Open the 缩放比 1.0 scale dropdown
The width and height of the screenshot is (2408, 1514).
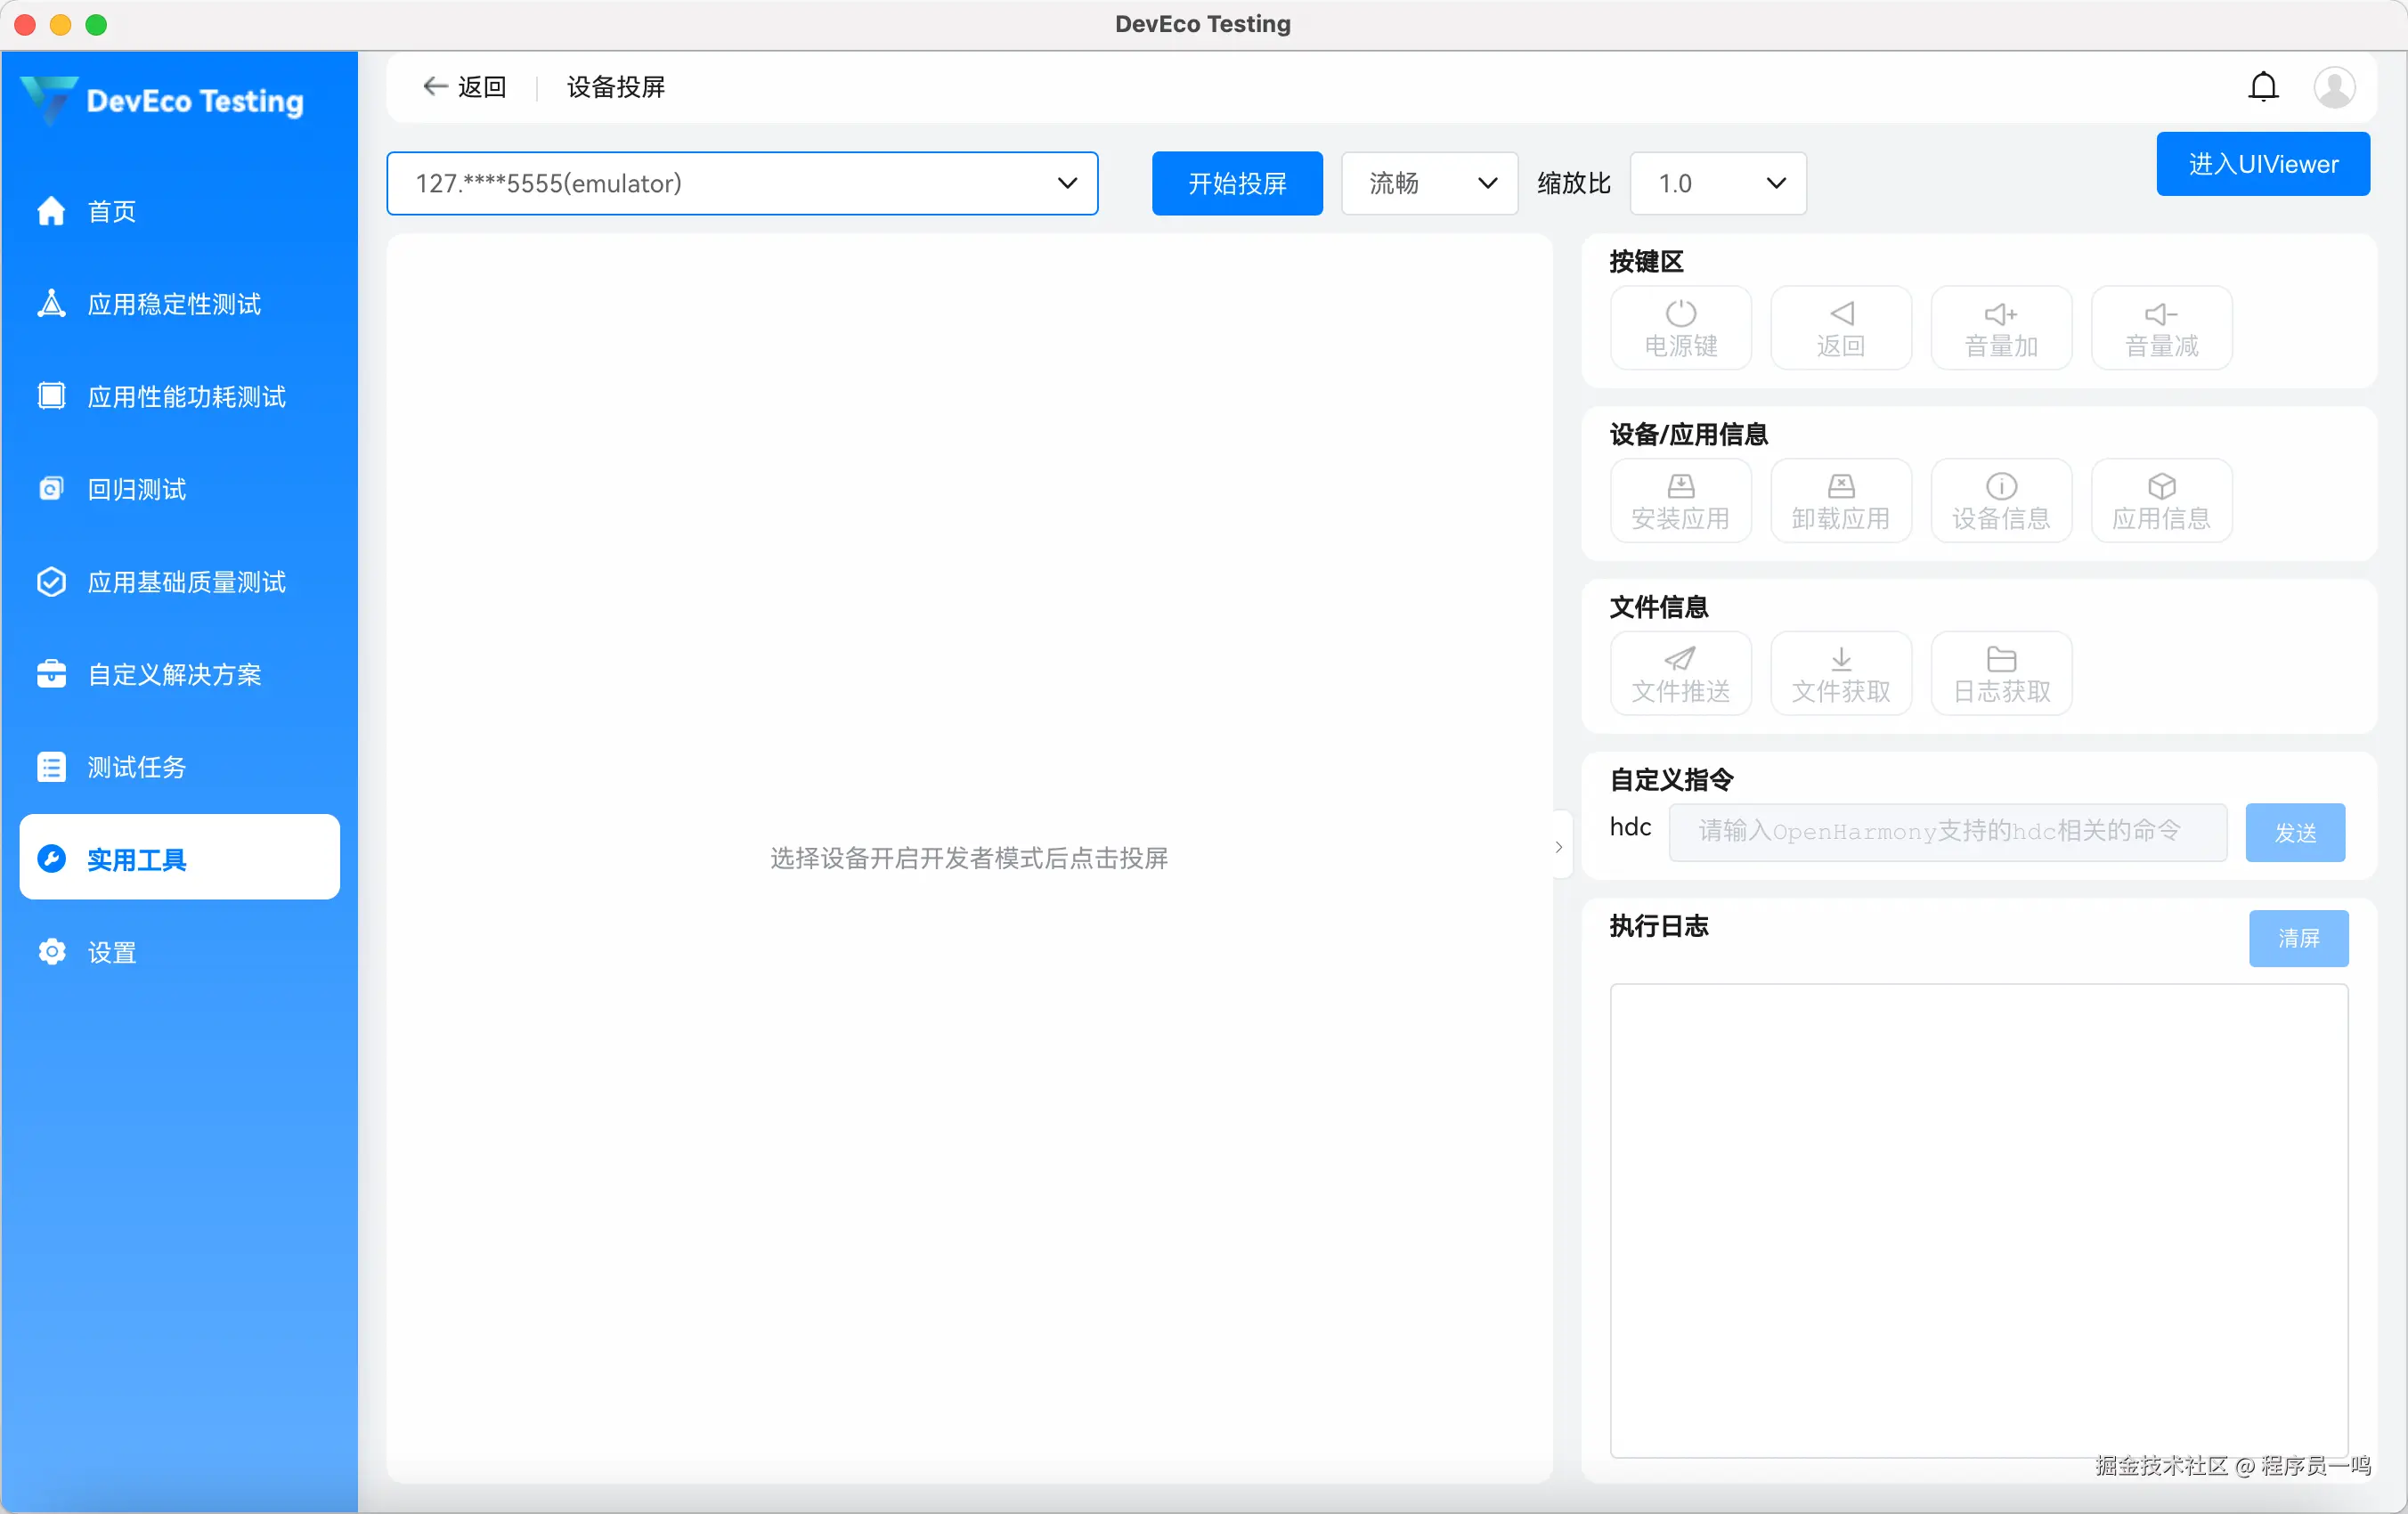[x=1717, y=183]
